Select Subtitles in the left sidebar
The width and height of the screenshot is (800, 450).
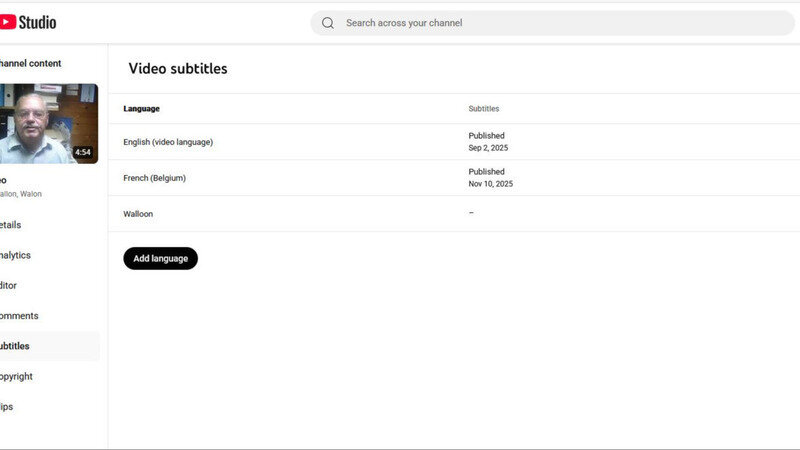15,346
